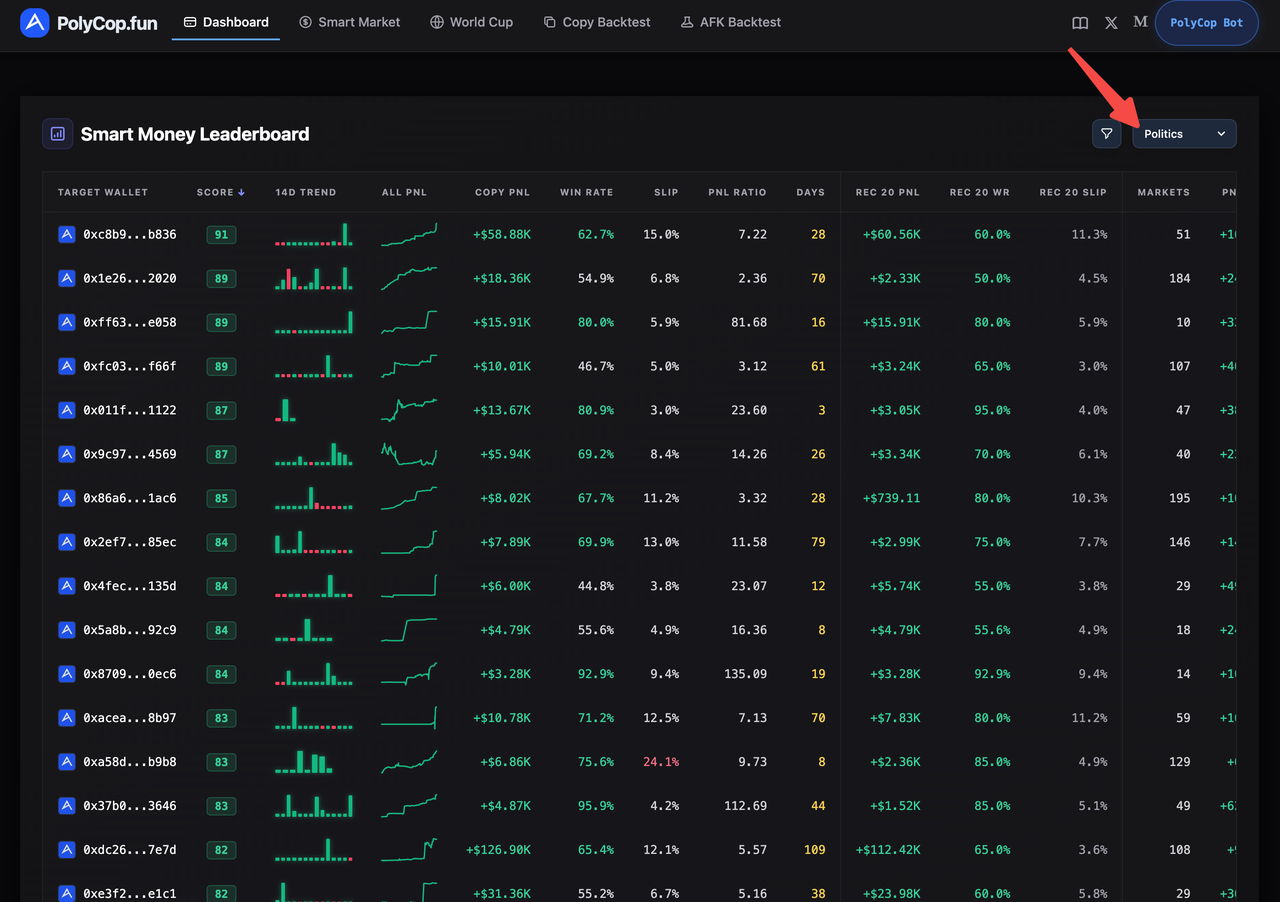Open the X (Twitter) icon
The height and width of the screenshot is (902, 1280).
coord(1111,22)
